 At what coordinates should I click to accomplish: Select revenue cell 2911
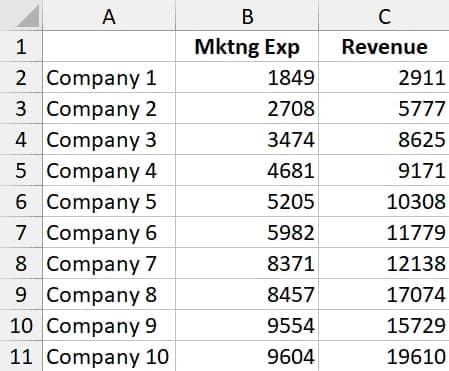click(384, 77)
